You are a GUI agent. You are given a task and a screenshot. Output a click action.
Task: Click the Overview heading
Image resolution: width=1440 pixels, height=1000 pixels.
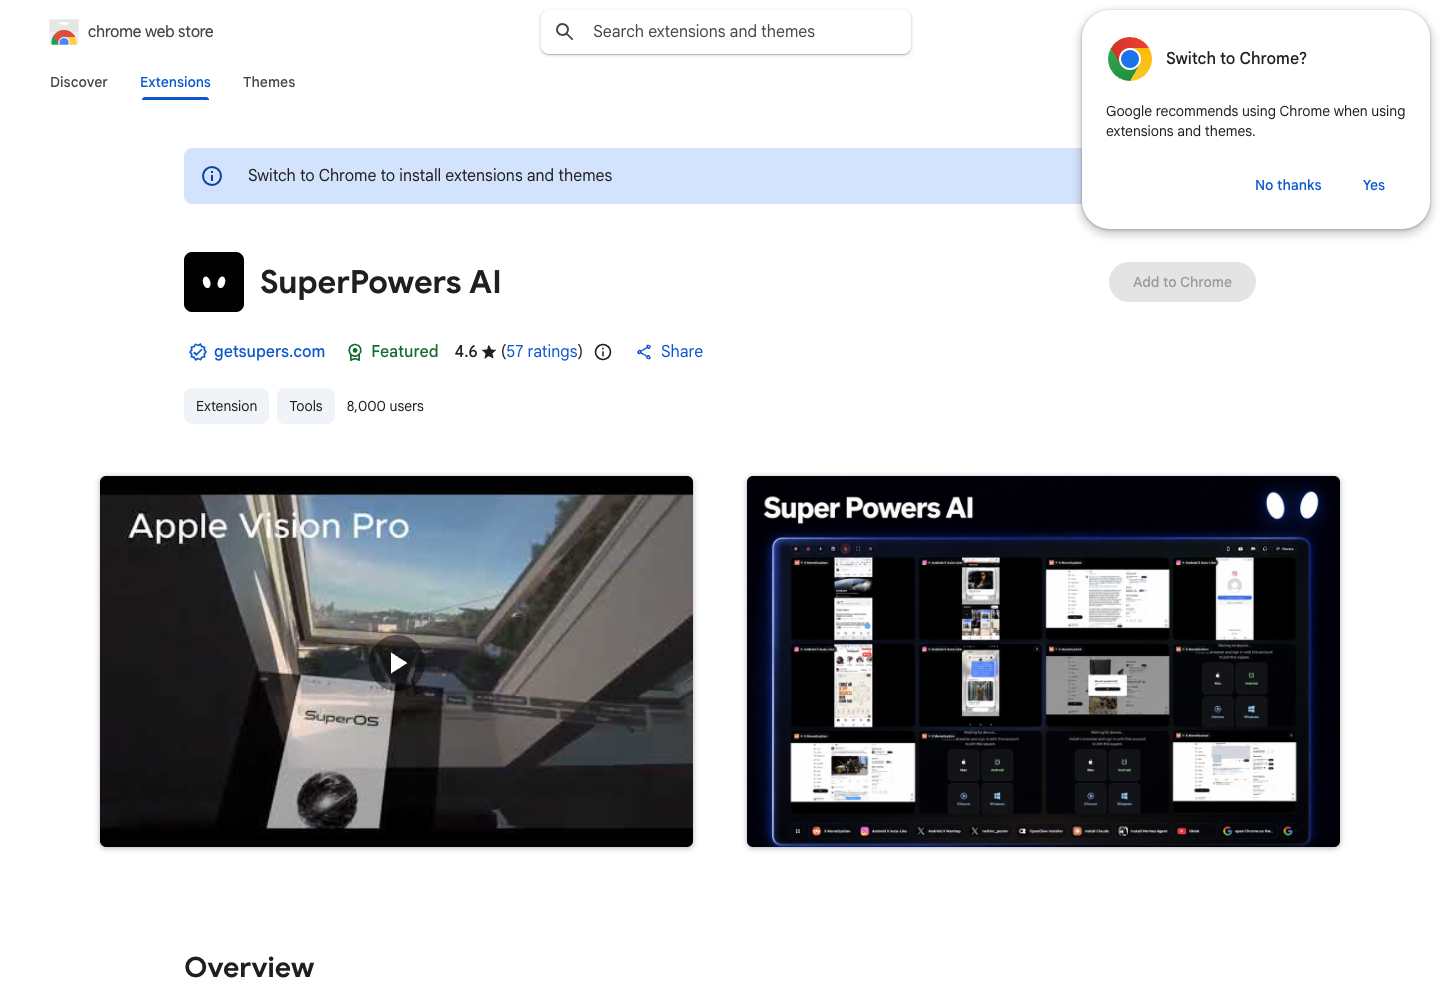249,968
